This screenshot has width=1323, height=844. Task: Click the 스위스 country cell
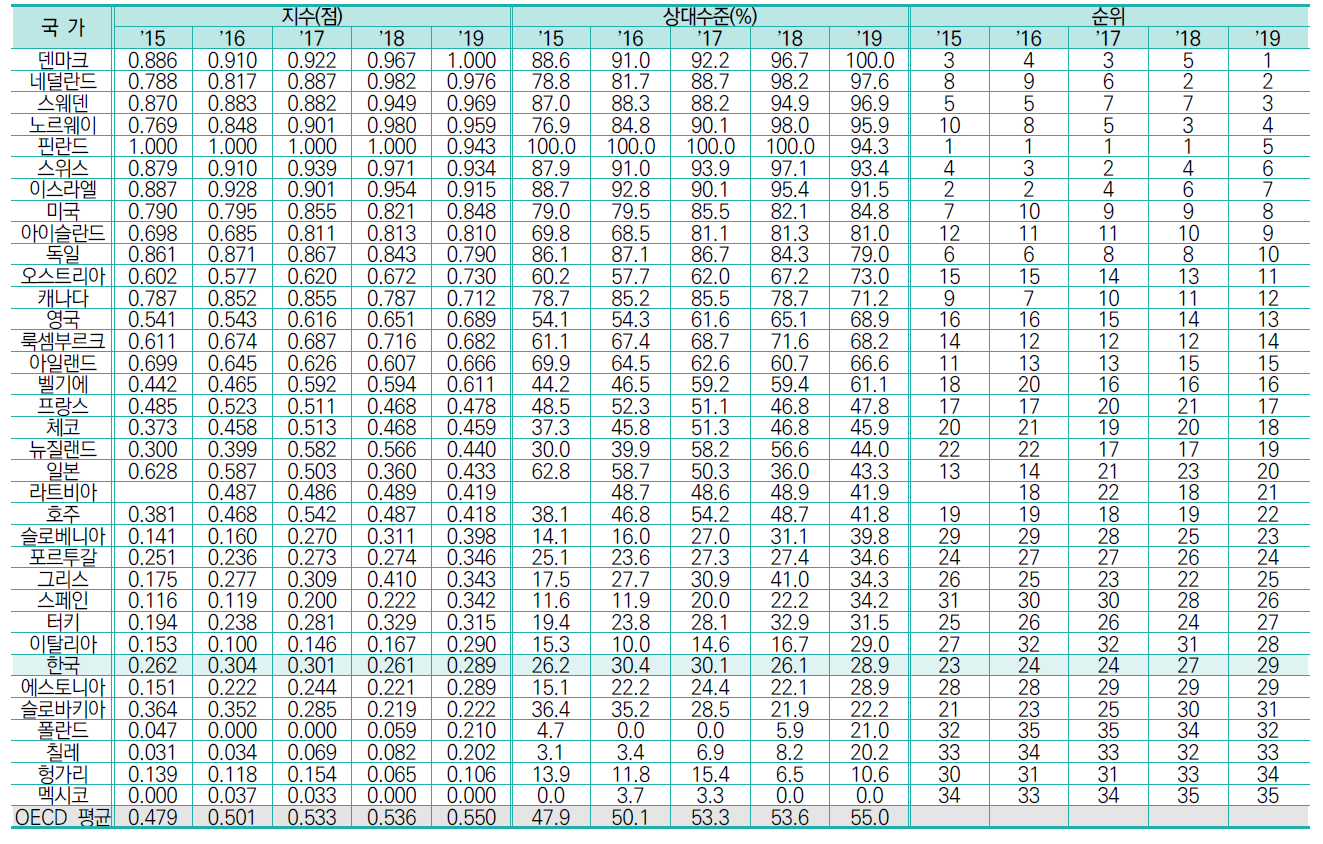pos(62,167)
